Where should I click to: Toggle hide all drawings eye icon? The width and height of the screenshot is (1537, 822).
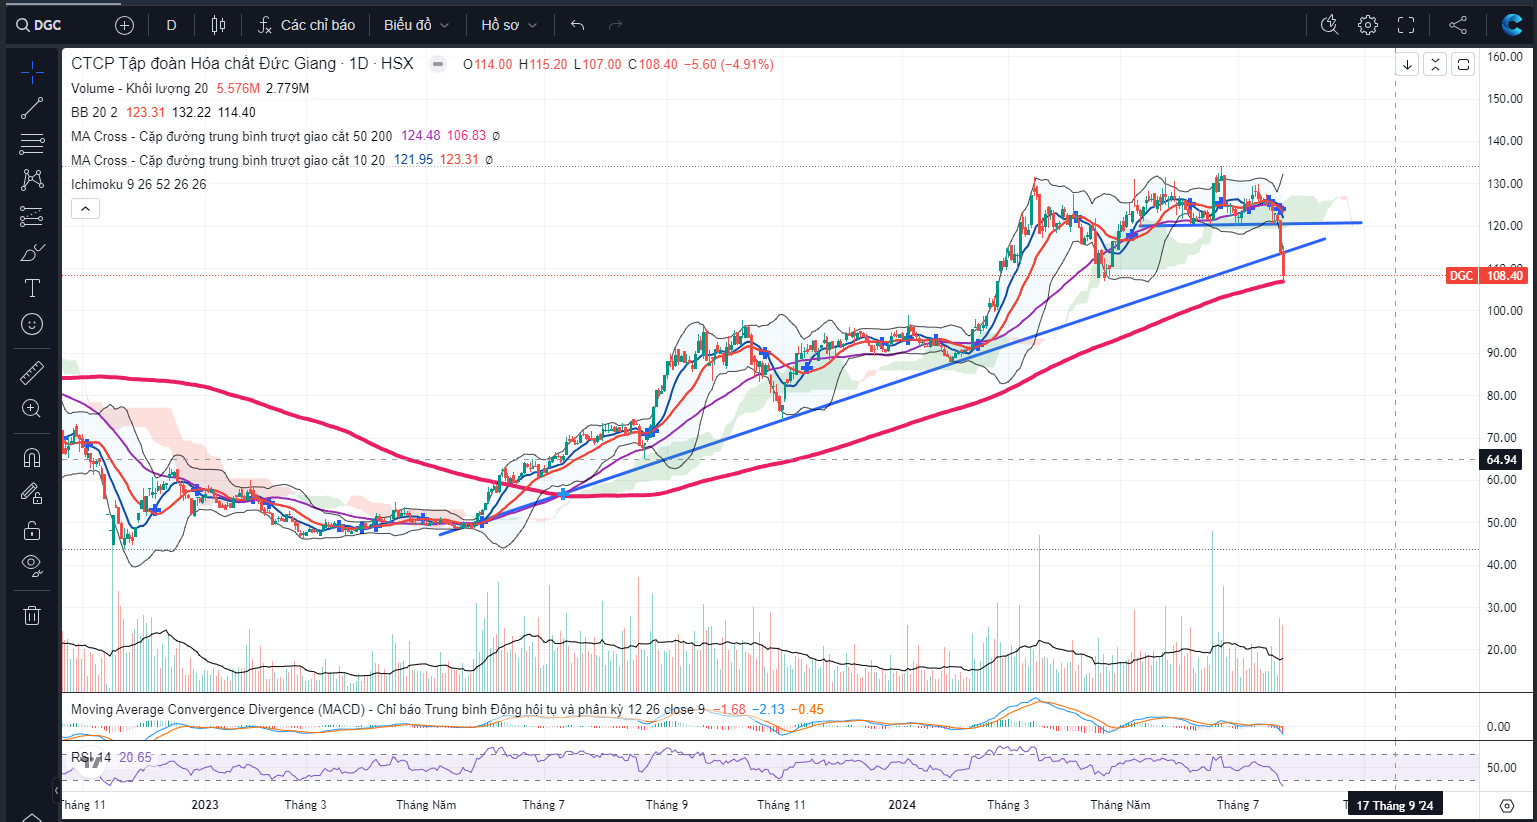(x=32, y=566)
